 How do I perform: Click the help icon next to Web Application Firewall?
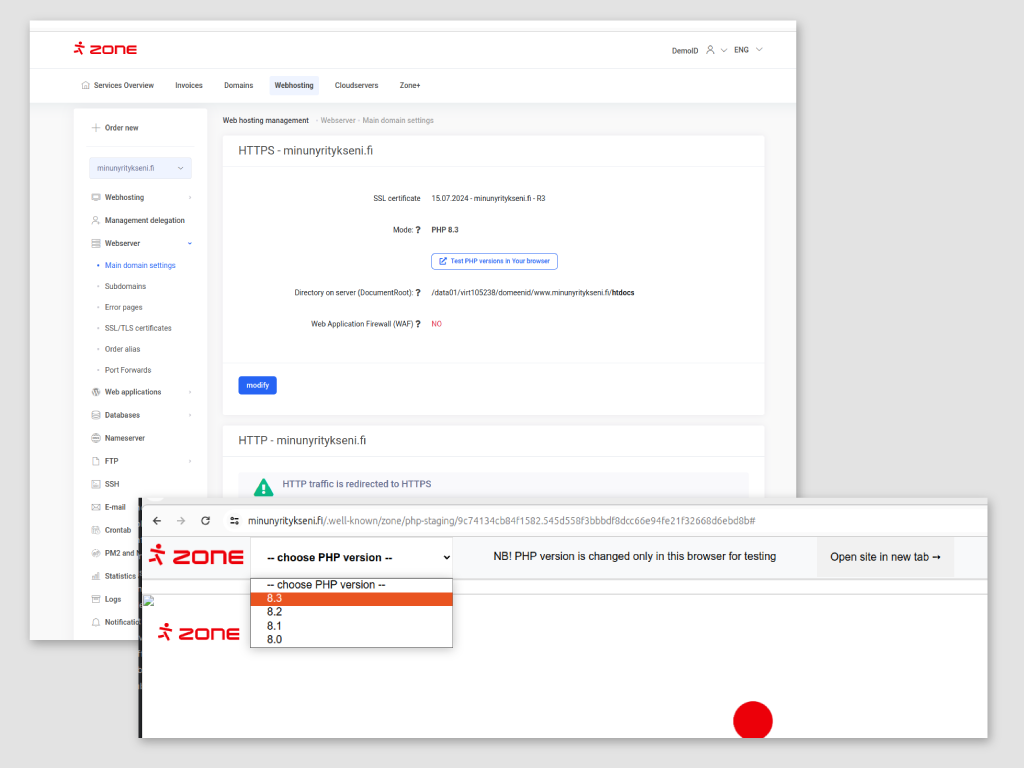[x=418, y=324]
